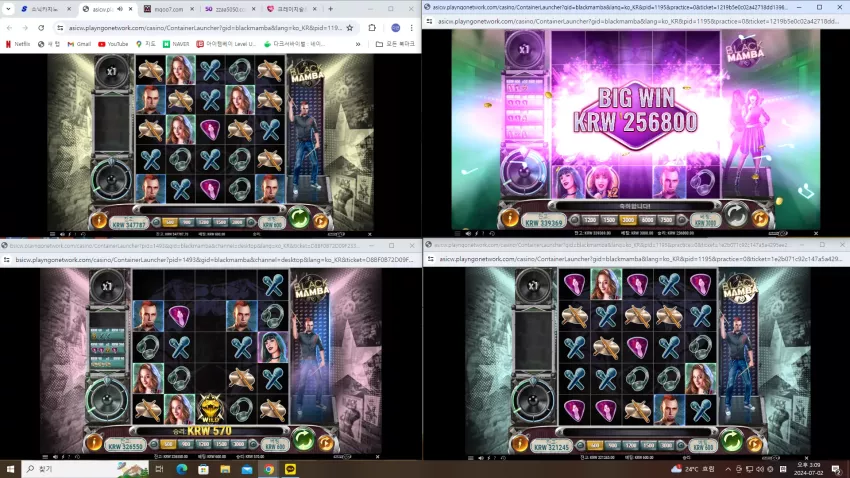Spin the green button in top-left game

(x=299, y=218)
